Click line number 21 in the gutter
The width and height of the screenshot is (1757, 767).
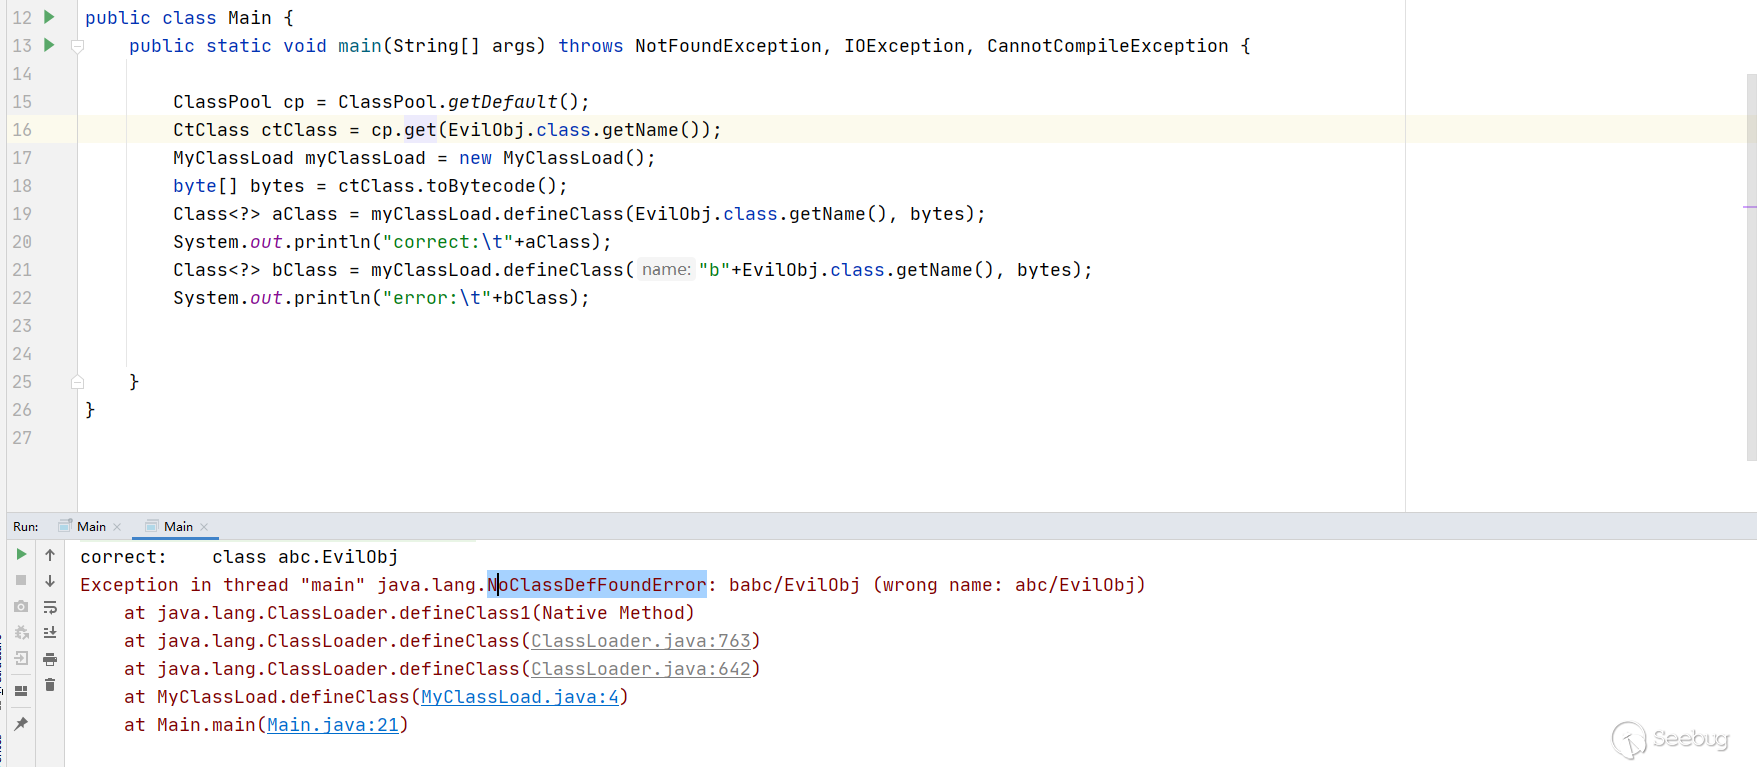coord(22,270)
